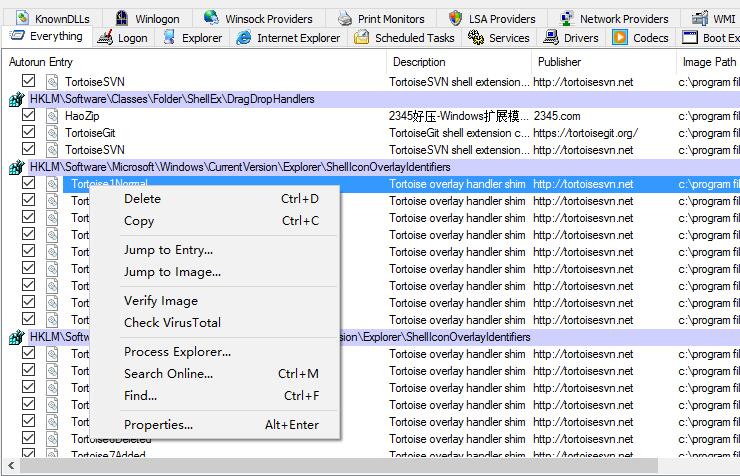Click the Services gears icon
Screen dimensions: 740x476
(476, 37)
